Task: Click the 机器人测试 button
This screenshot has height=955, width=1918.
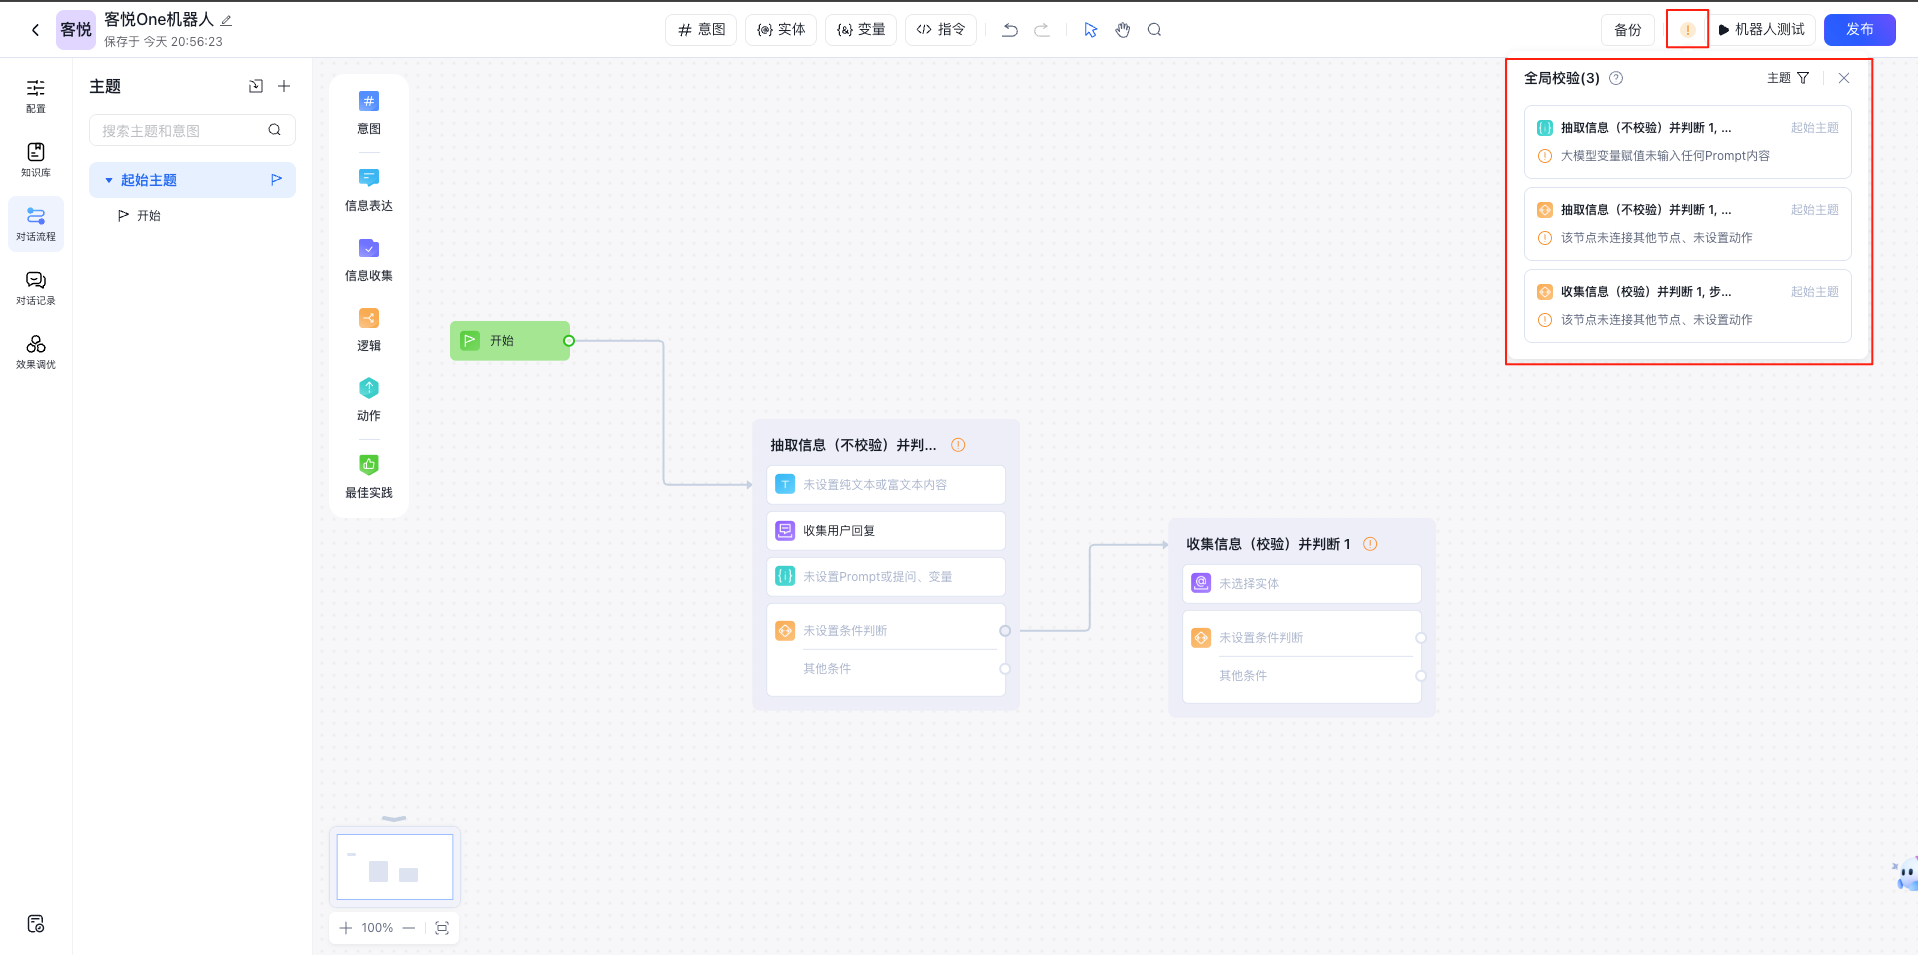Action: (x=1761, y=30)
